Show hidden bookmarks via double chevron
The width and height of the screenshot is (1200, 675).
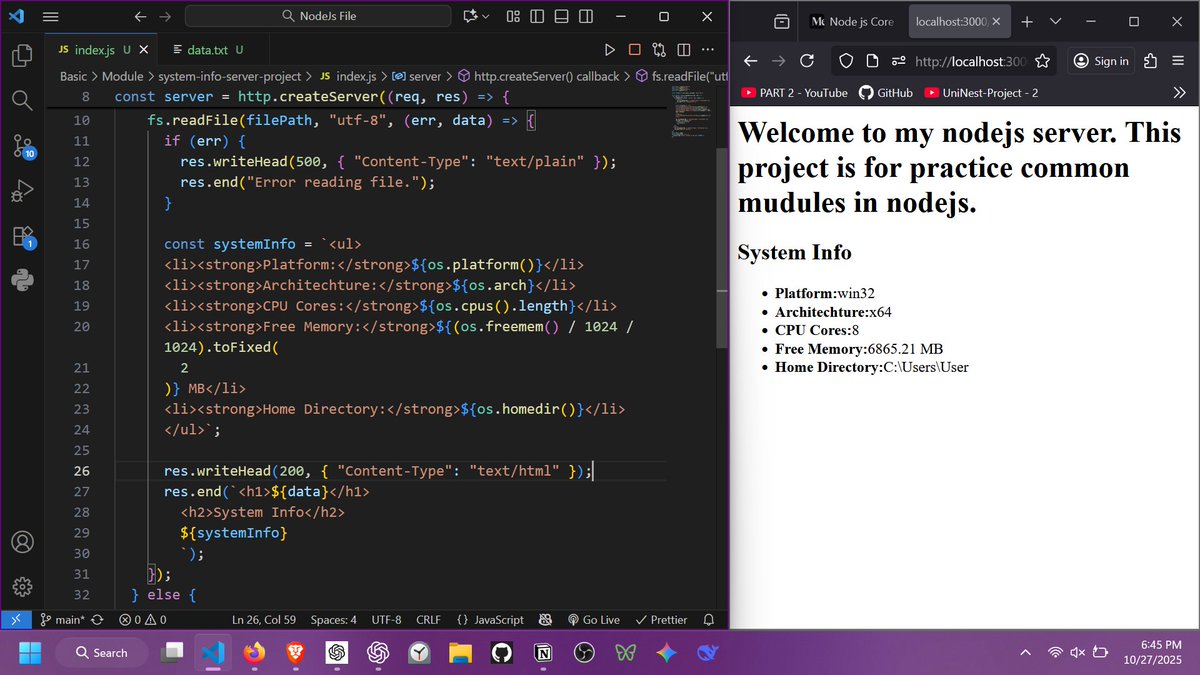pos(1180,92)
